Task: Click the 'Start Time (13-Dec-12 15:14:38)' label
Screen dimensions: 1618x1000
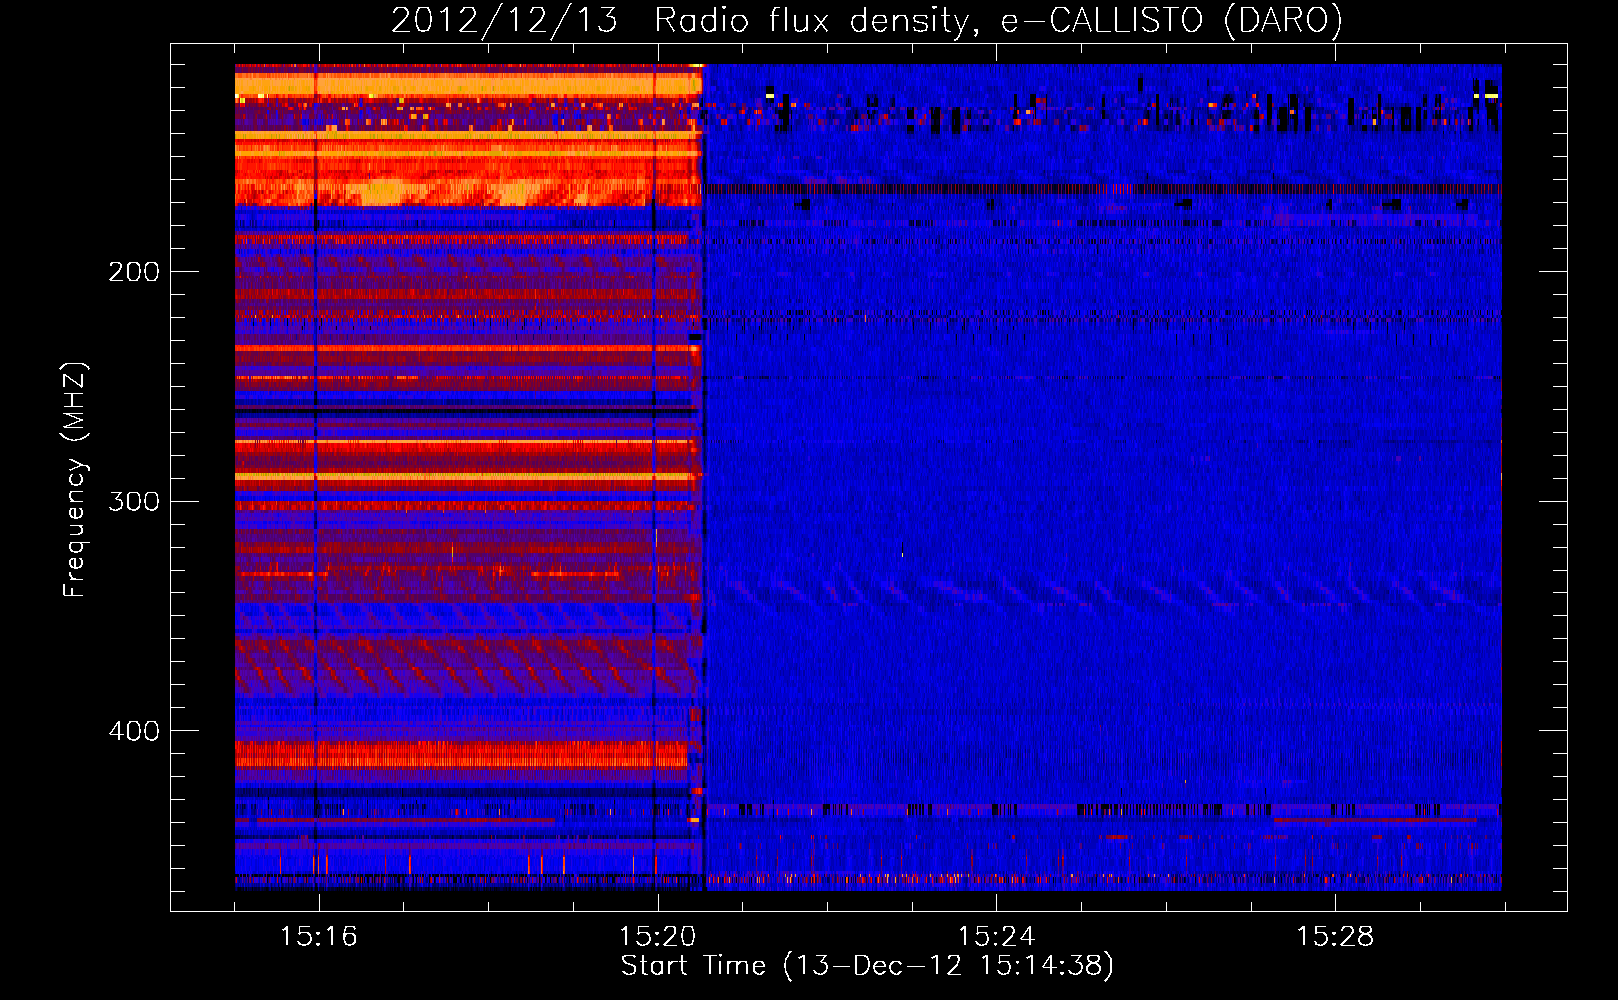Action: (x=867, y=966)
